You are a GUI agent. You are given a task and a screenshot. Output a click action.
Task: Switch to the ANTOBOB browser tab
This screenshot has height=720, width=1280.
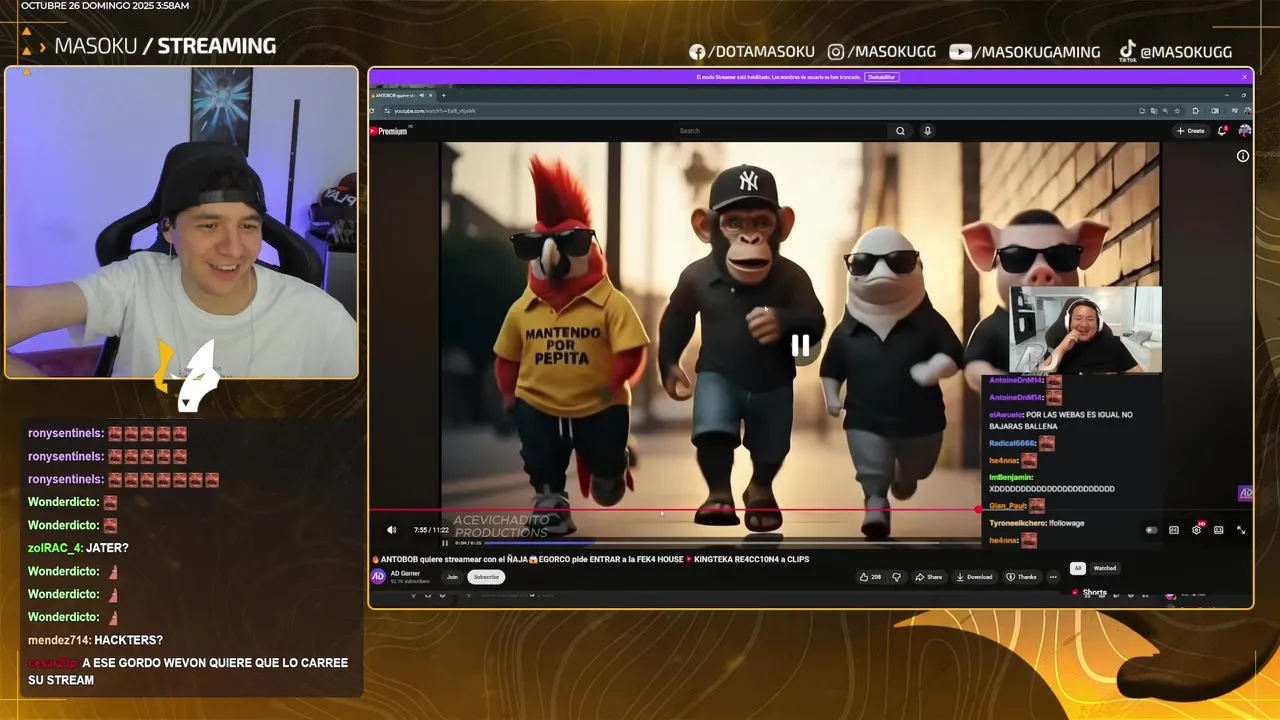tap(401, 95)
